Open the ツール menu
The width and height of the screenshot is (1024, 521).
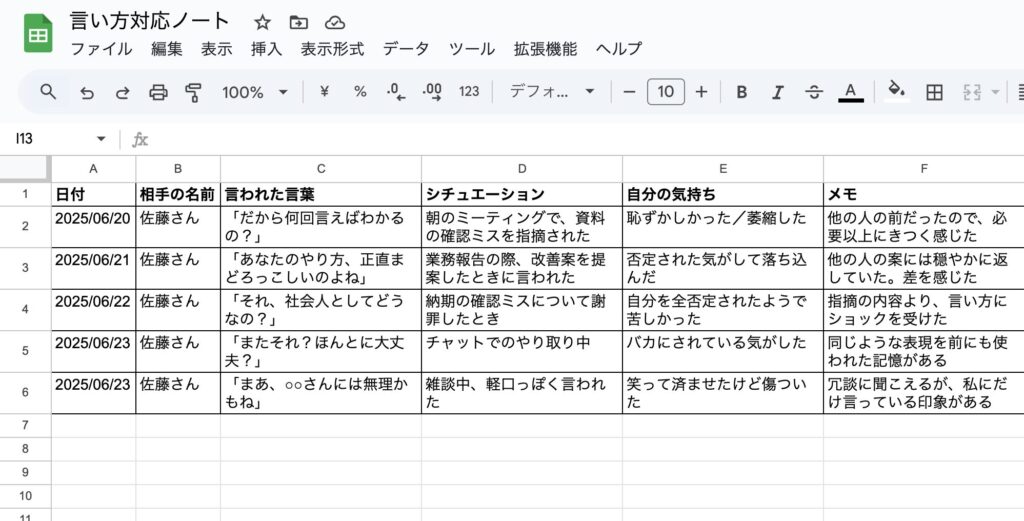coord(472,49)
